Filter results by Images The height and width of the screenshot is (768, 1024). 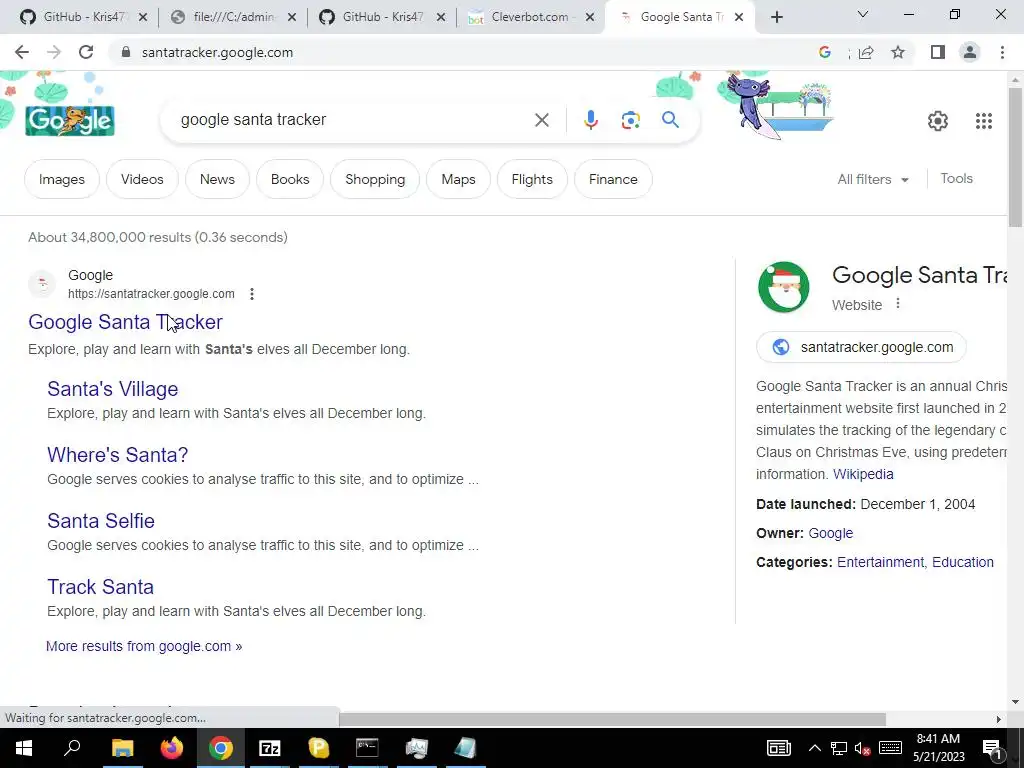[61, 179]
